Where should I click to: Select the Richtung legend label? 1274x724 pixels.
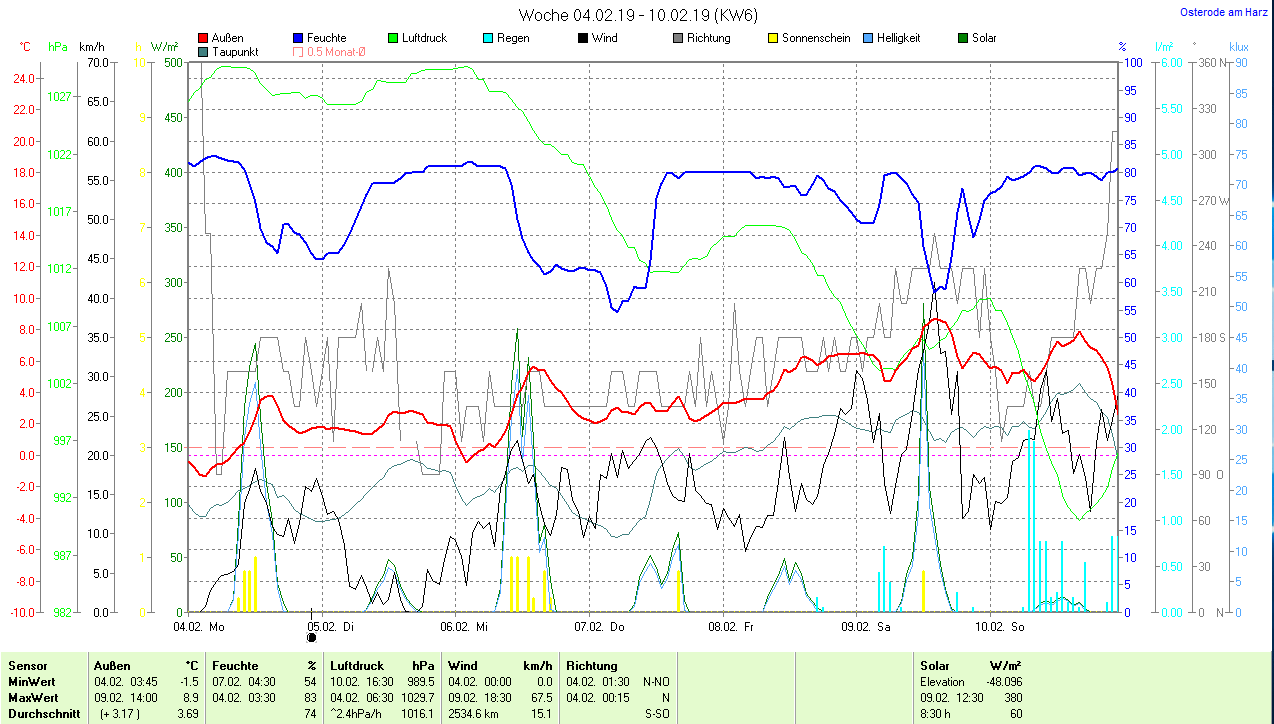tap(708, 38)
